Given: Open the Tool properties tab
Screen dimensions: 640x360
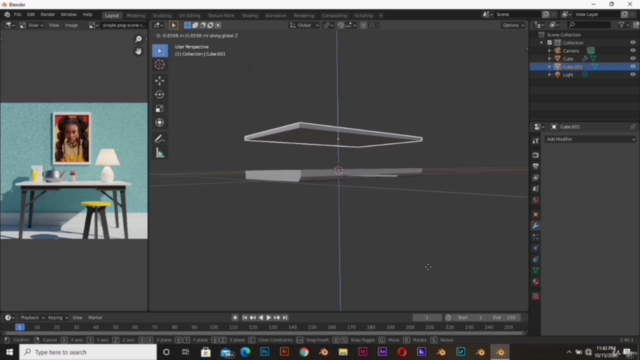Looking at the screenshot, I should pos(536,141).
